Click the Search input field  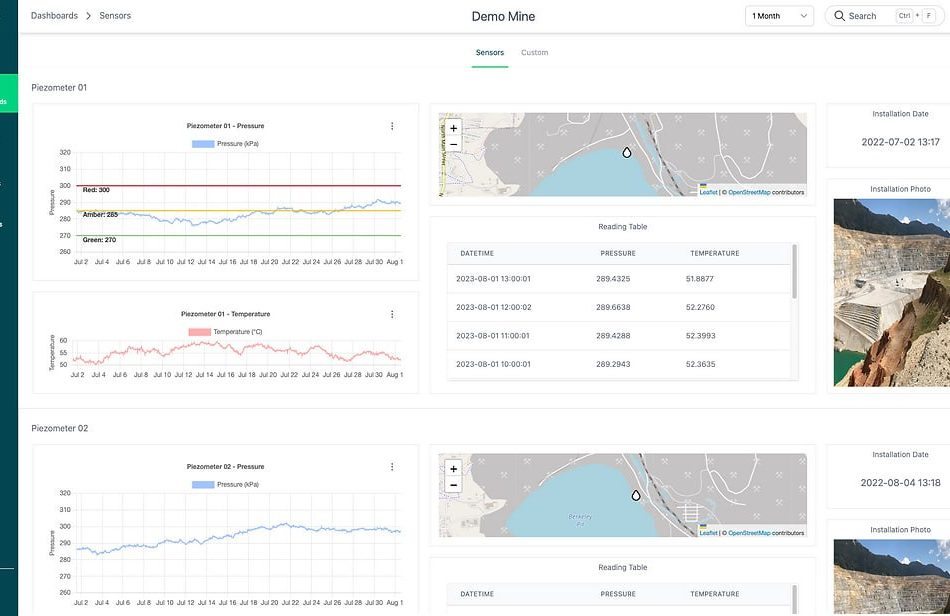[x=862, y=16]
